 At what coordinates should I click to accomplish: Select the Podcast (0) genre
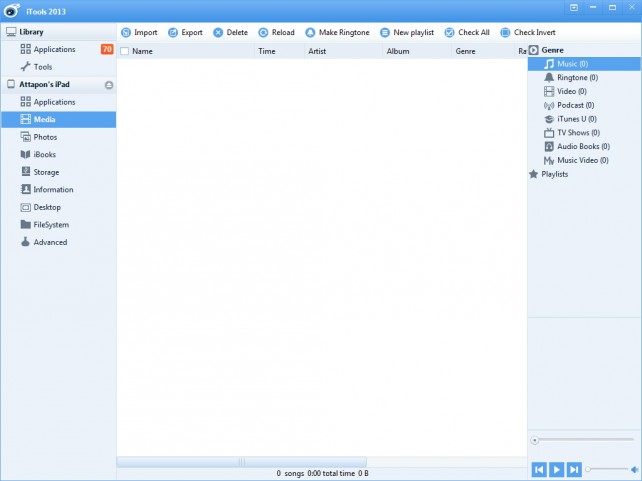pyautogui.click(x=575, y=105)
